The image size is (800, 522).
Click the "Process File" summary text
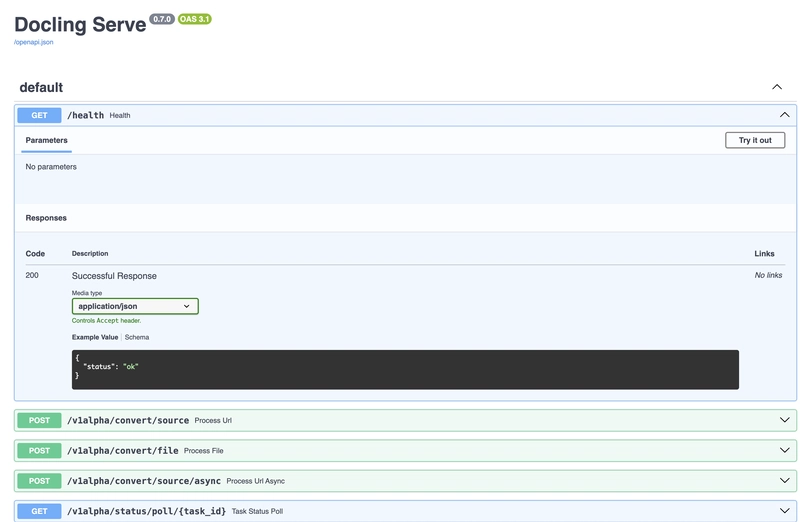tap(204, 451)
